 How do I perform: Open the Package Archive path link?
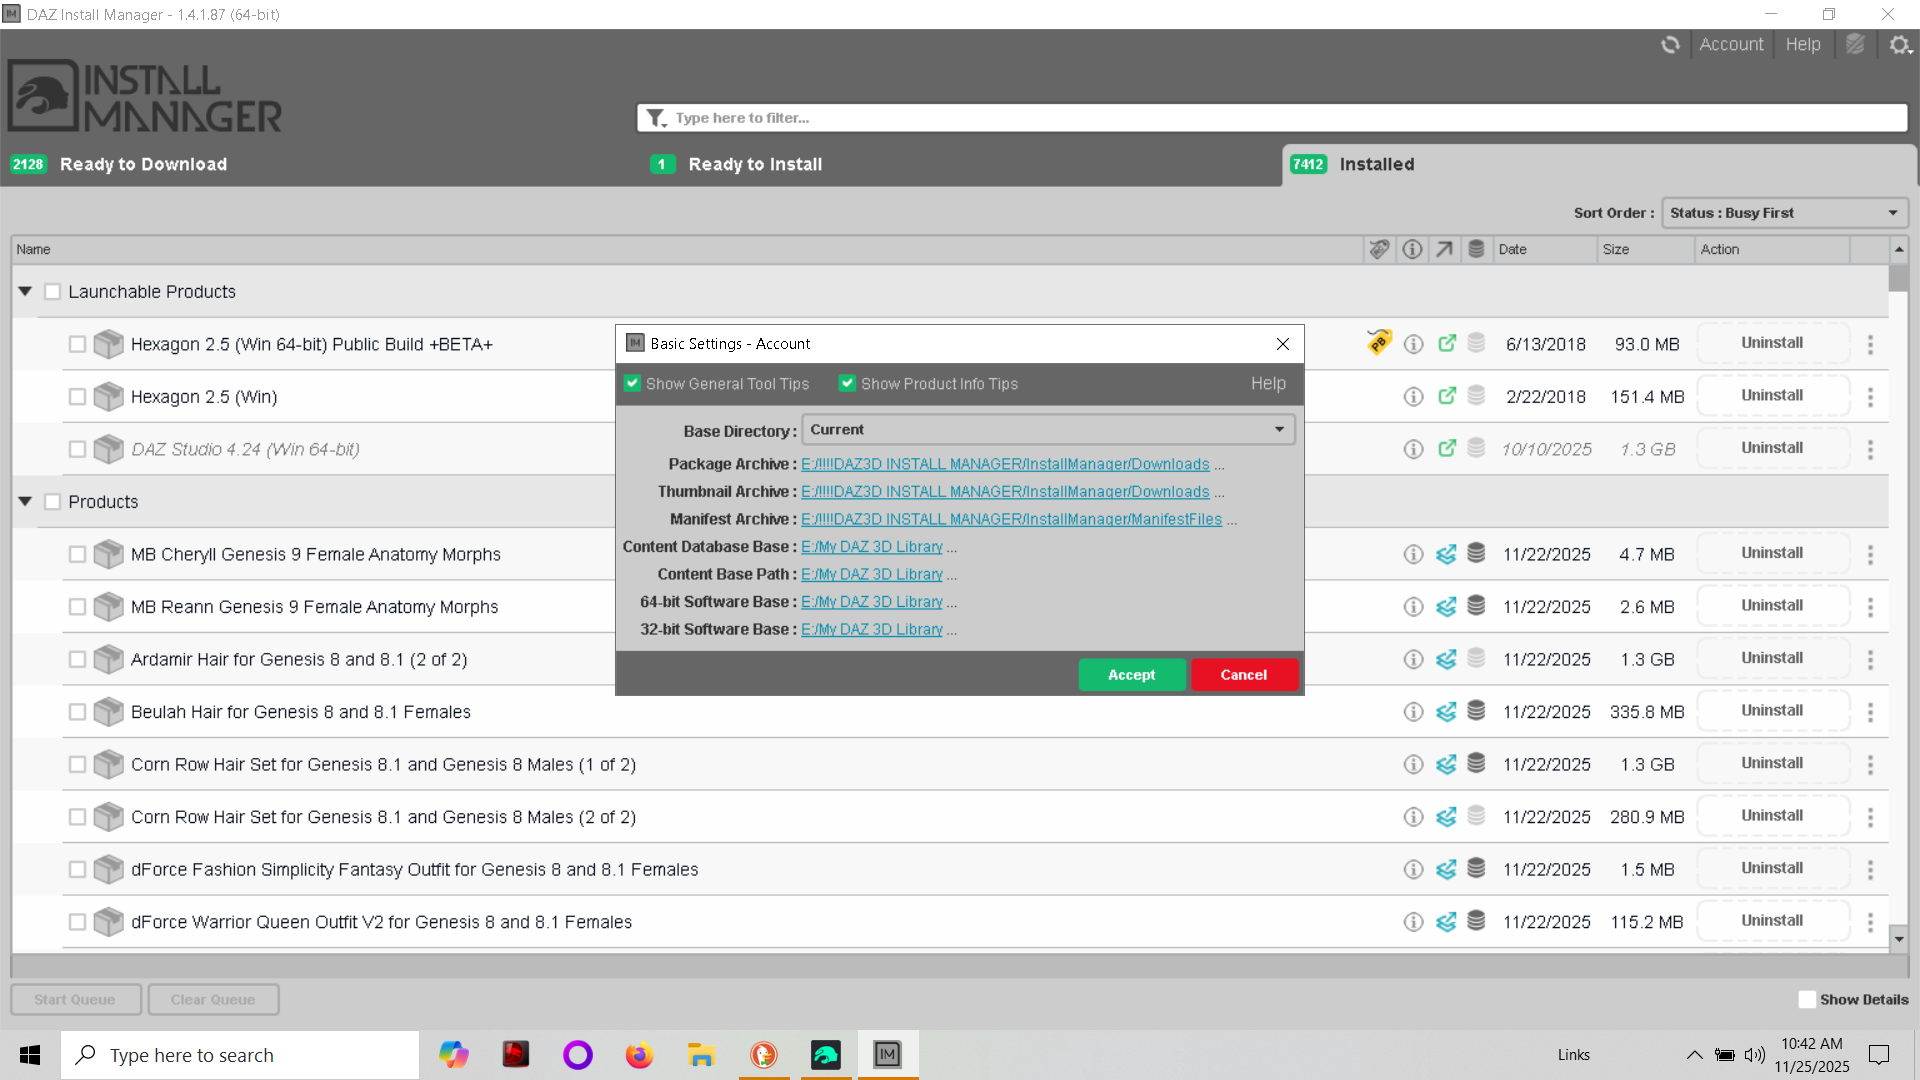point(1005,464)
